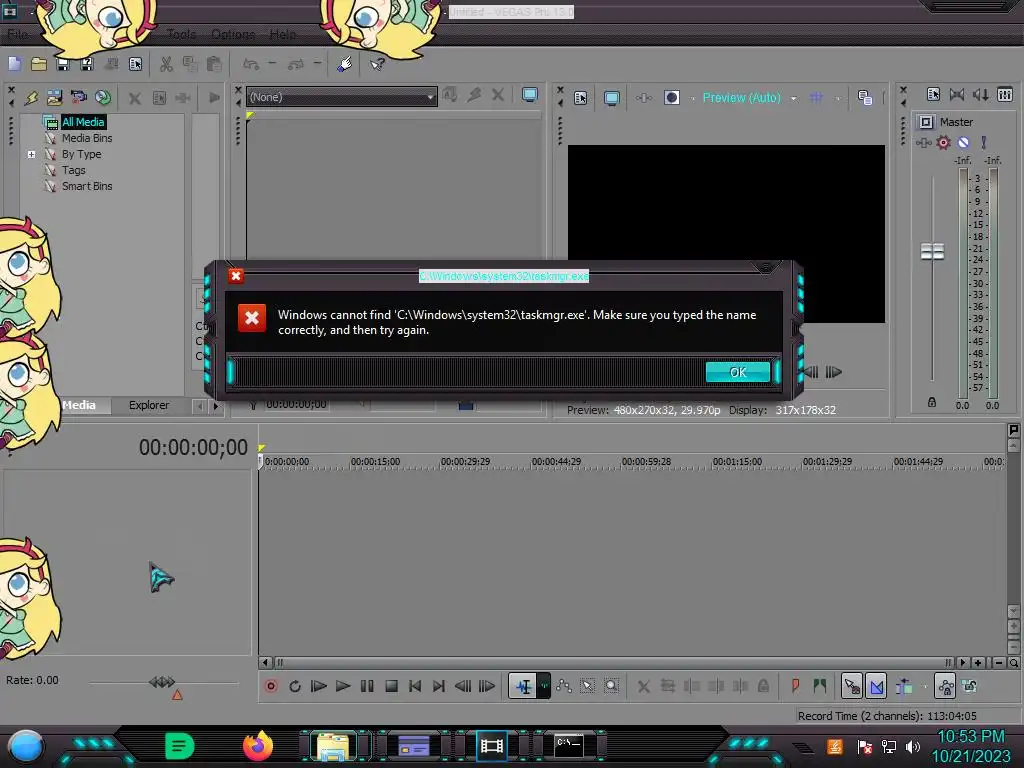Viewport: 1024px width, 768px height.
Task: Toggle Dim Output speaker icon
Action: click(980, 95)
